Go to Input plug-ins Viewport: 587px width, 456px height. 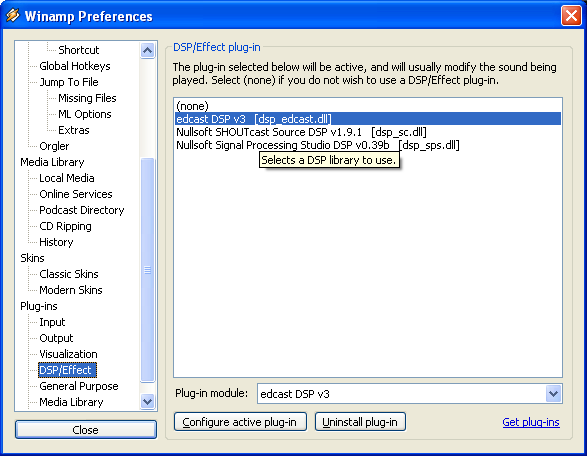(52, 322)
